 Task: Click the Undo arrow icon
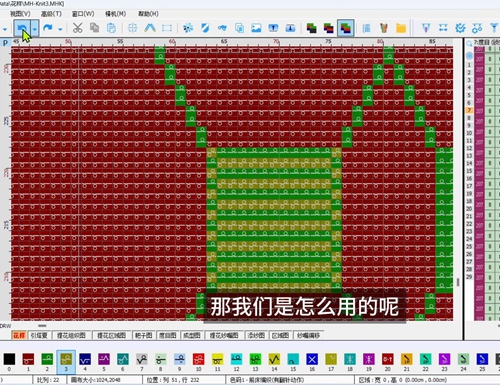22,28
